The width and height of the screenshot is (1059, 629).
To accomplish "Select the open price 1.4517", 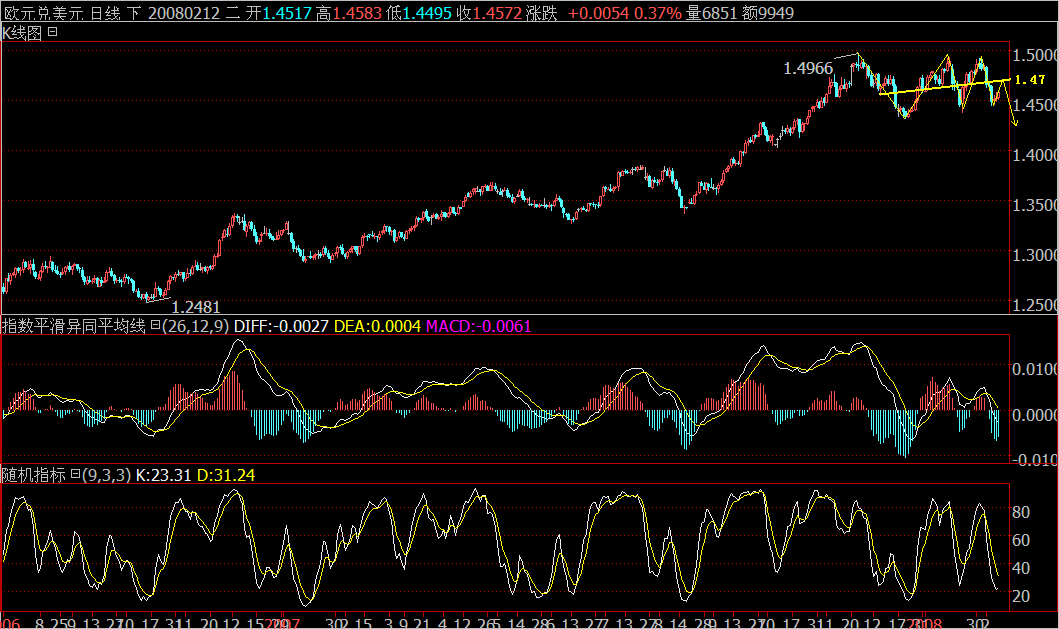I will 286,13.
